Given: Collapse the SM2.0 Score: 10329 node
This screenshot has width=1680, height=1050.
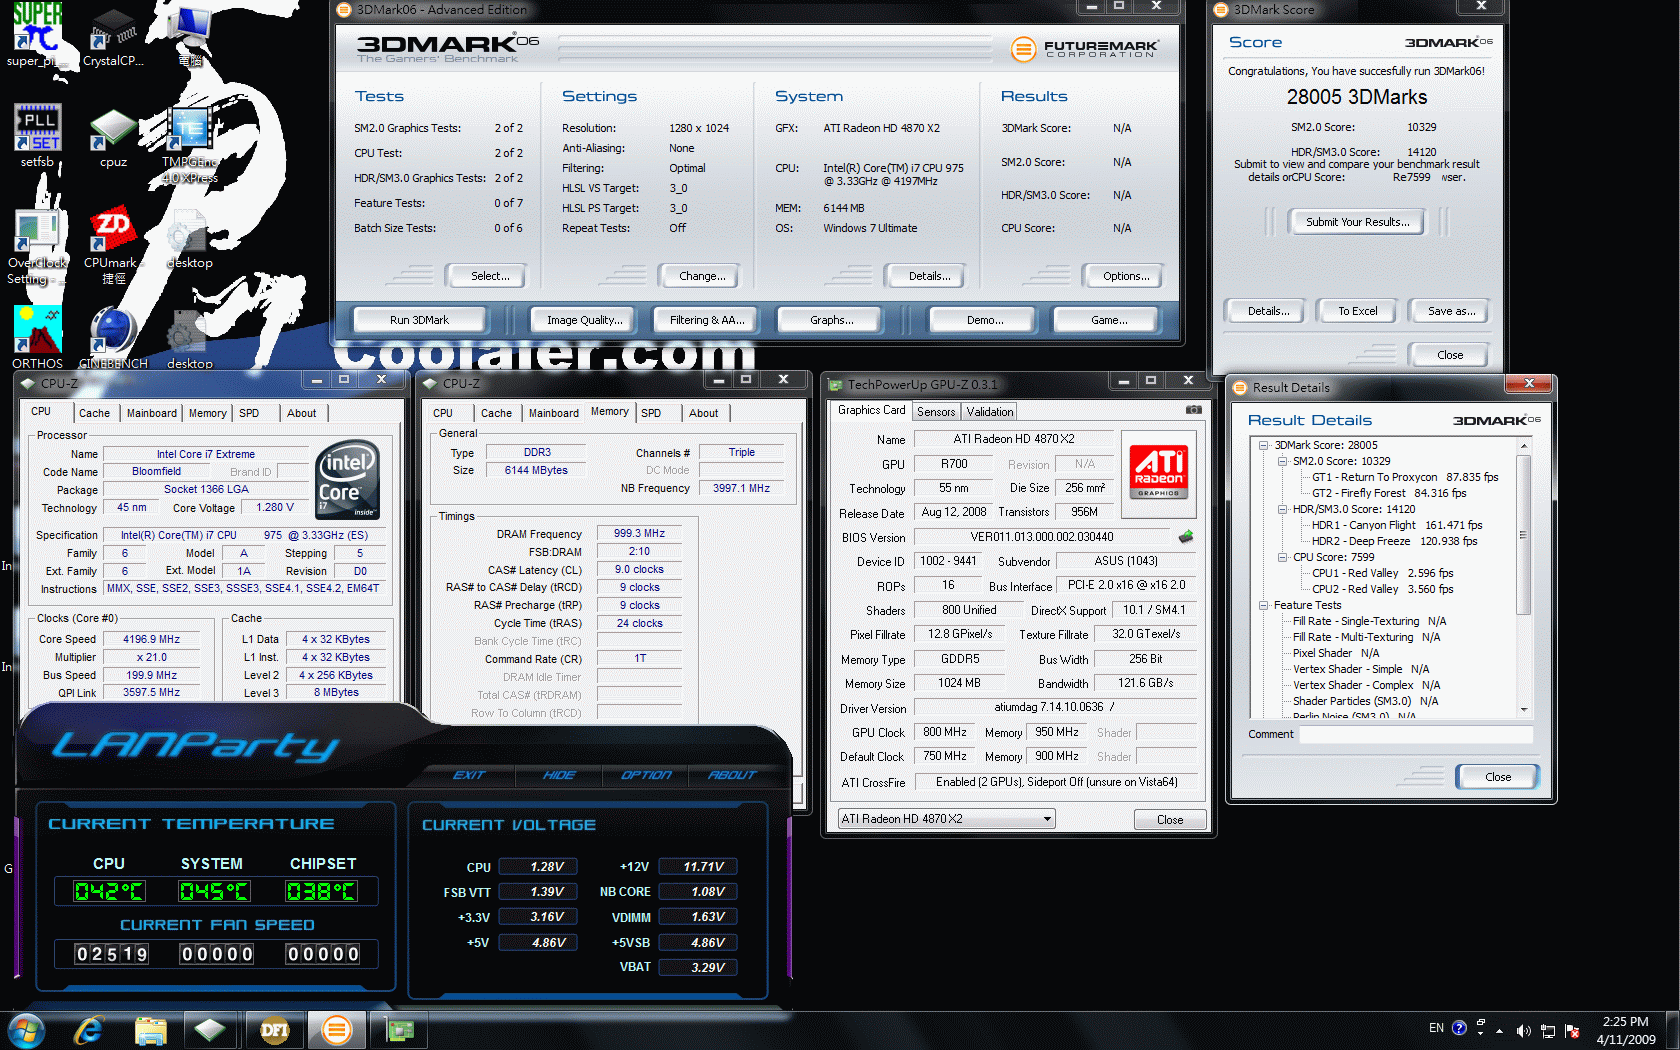Looking at the screenshot, I should 1282,461.
